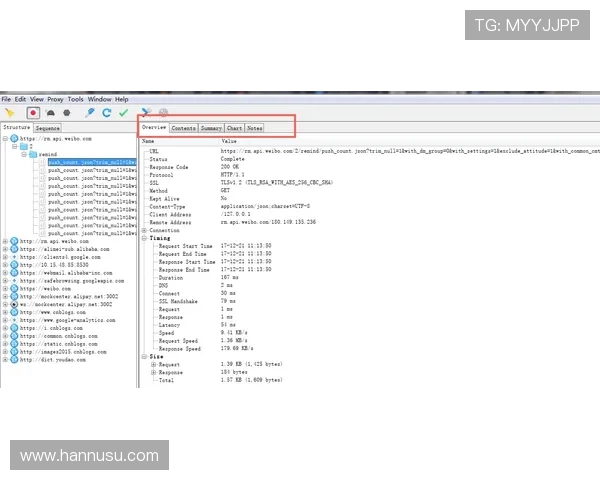The width and height of the screenshot is (600, 480).
Task: Switch to the Contents tab
Action: (x=183, y=128)
